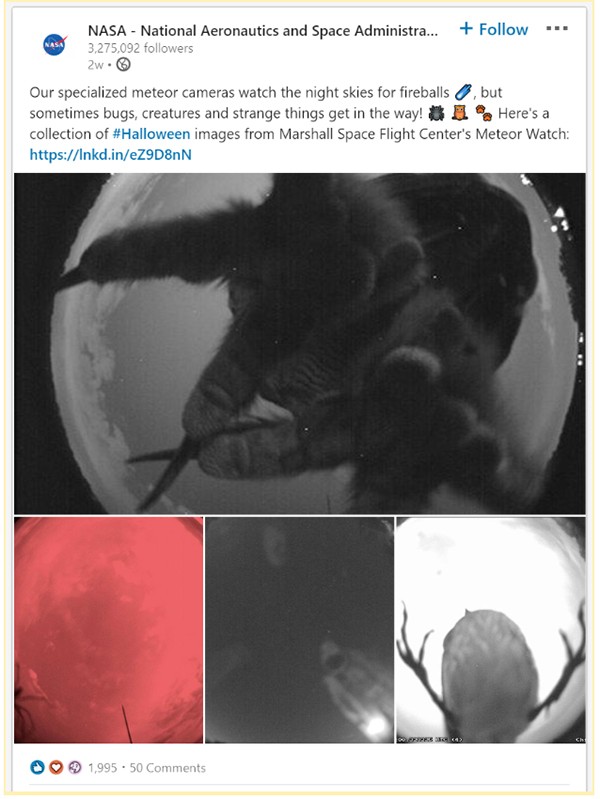The height and width of the screenshot is (799, 600).
Task: Click the purple curious reaction icon
Action: (x=74, y=767)
